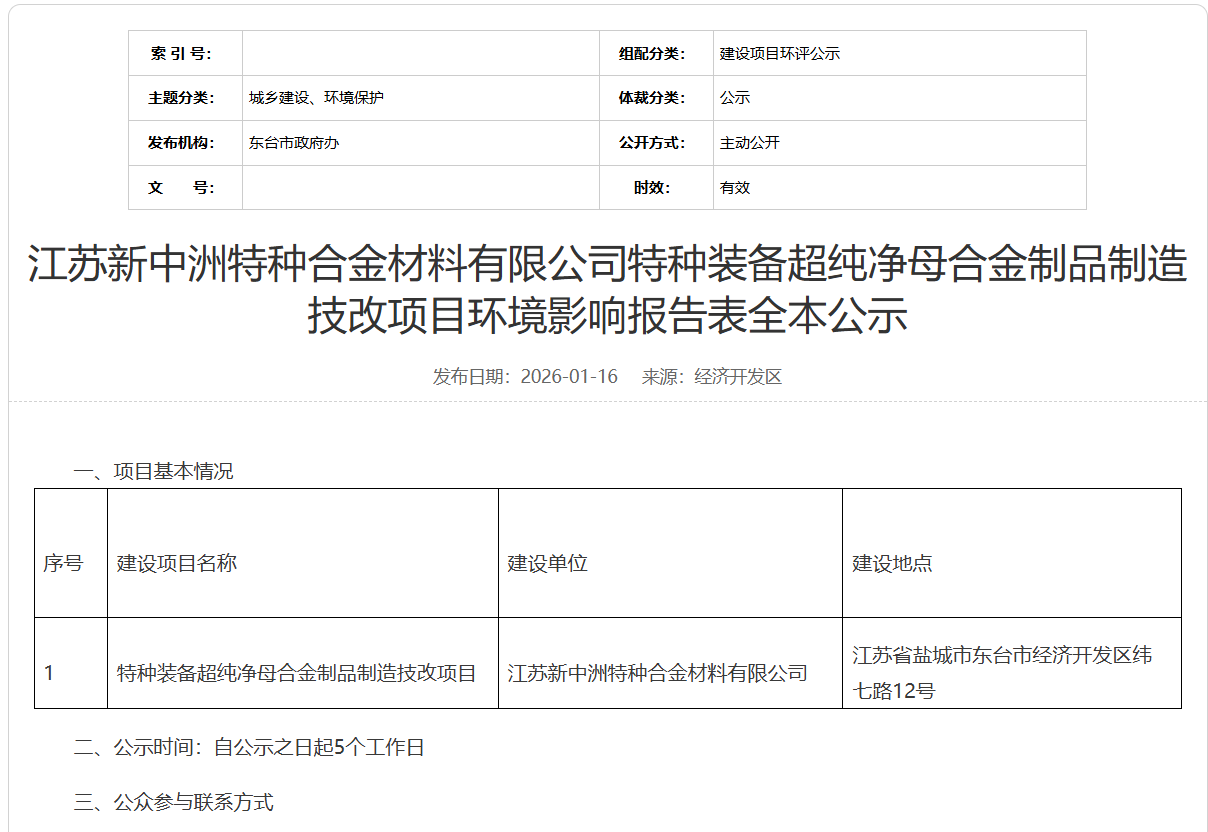Click the 文号 label cell
1208x832 pixels.
point(185,188)
